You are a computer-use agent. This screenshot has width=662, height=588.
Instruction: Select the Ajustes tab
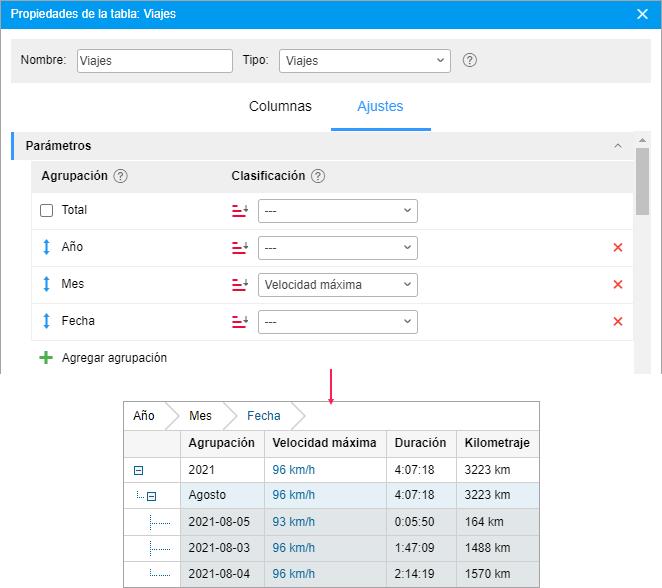[x=380, y=106]
